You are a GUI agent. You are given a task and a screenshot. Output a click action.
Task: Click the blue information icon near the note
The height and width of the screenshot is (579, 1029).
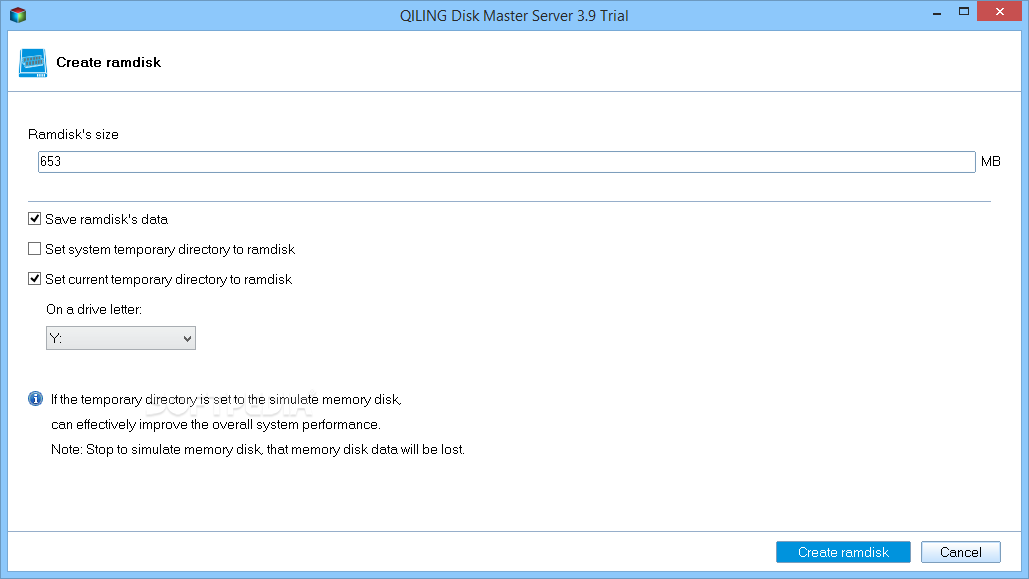(x=35, y=398)
